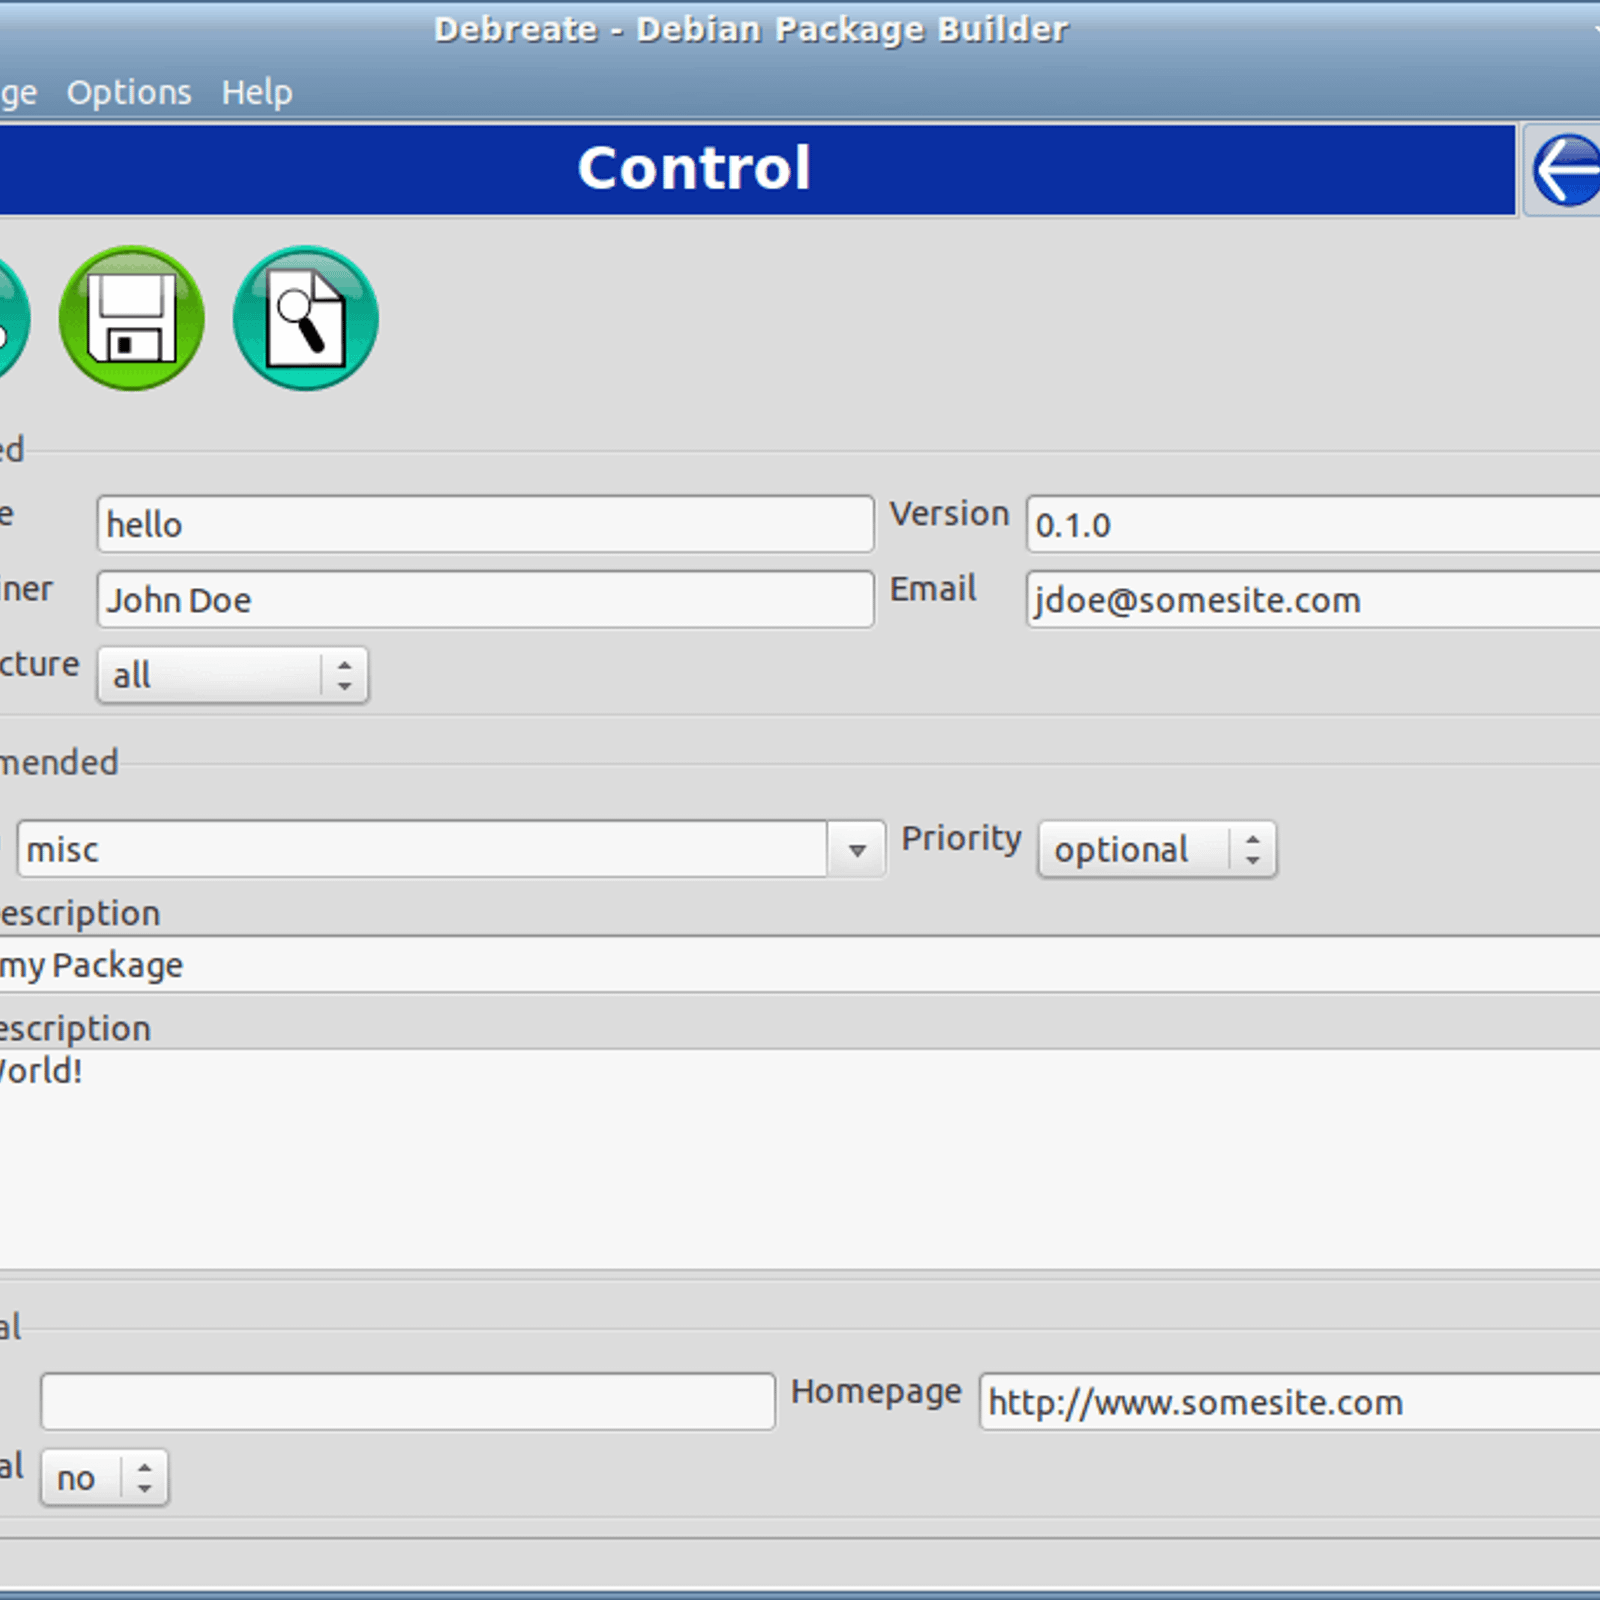
Task: Click the Homepage label text
Action: (x=876, y=1392)
